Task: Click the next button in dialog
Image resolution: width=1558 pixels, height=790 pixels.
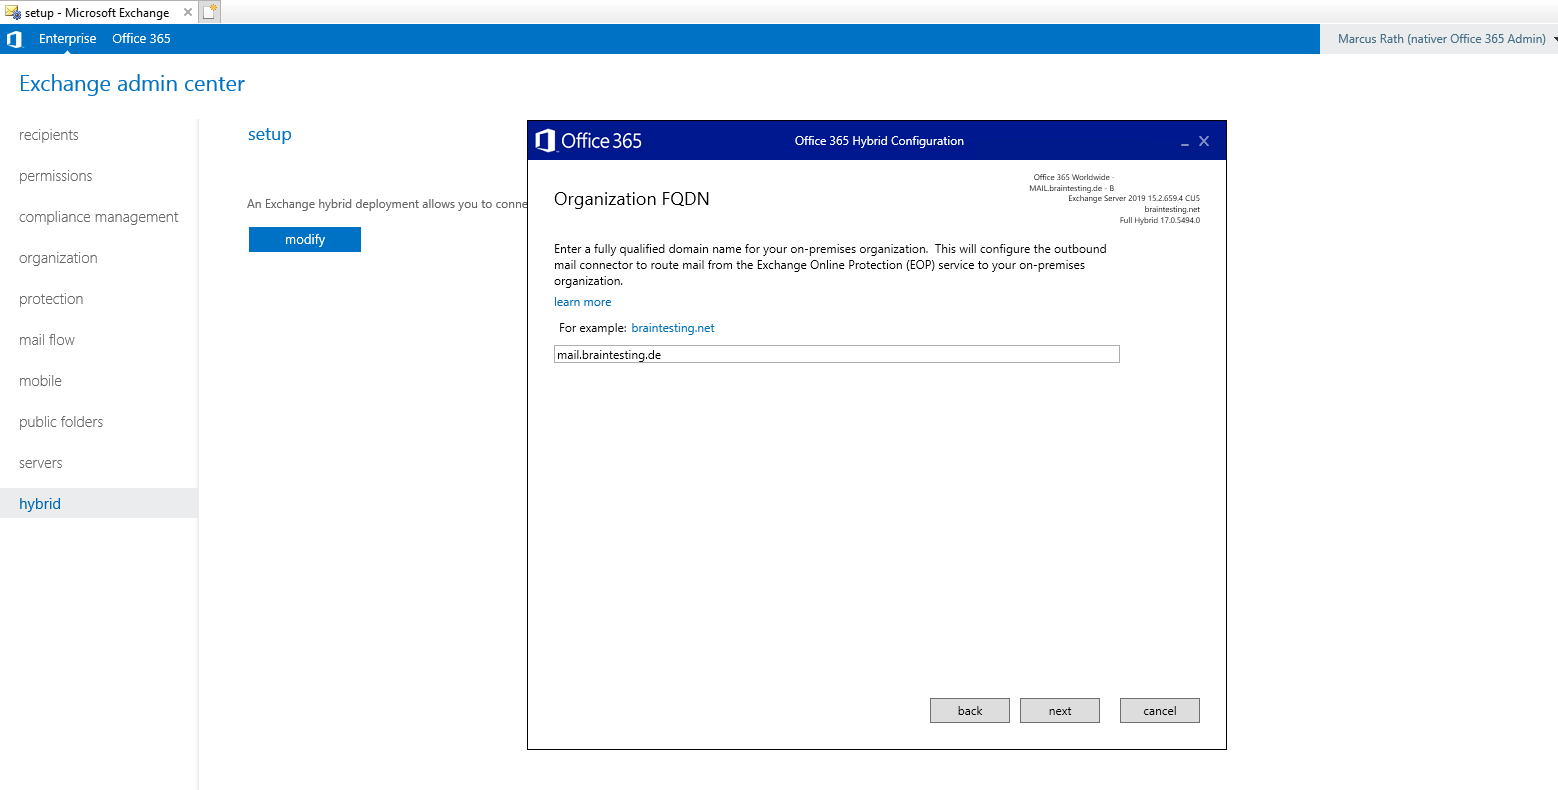Action: point(1060,711)
